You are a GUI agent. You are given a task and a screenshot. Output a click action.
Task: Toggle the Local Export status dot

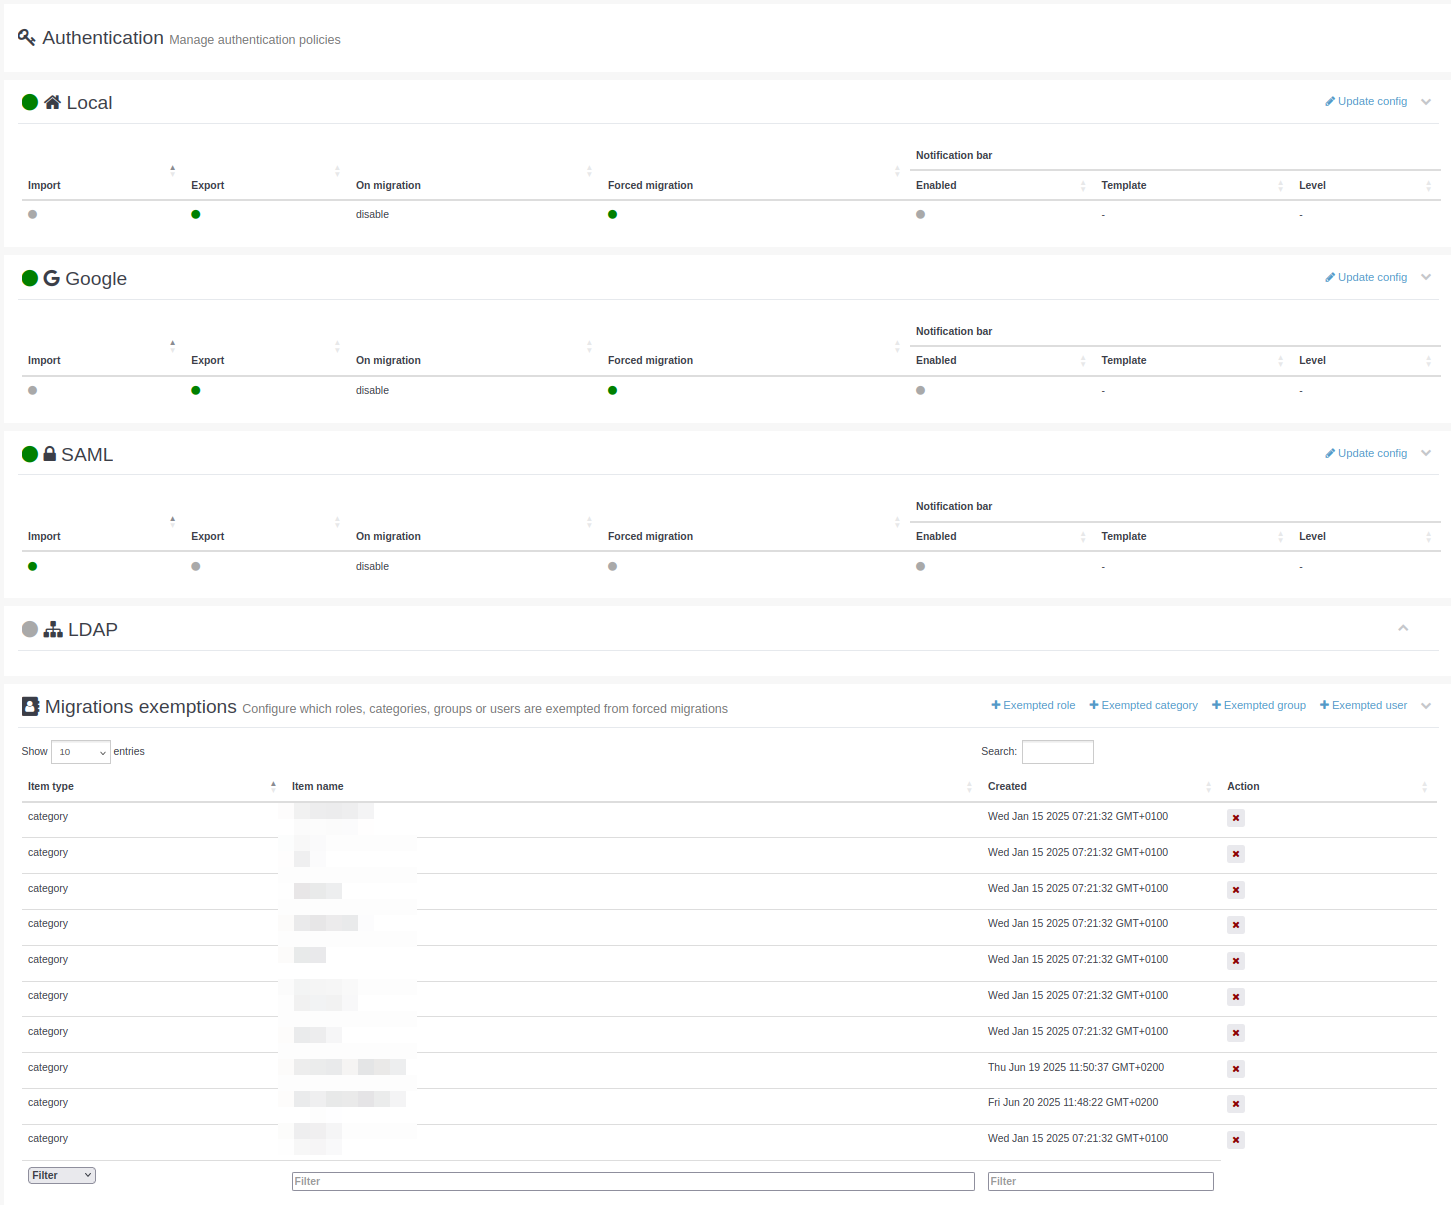point(196,214)
